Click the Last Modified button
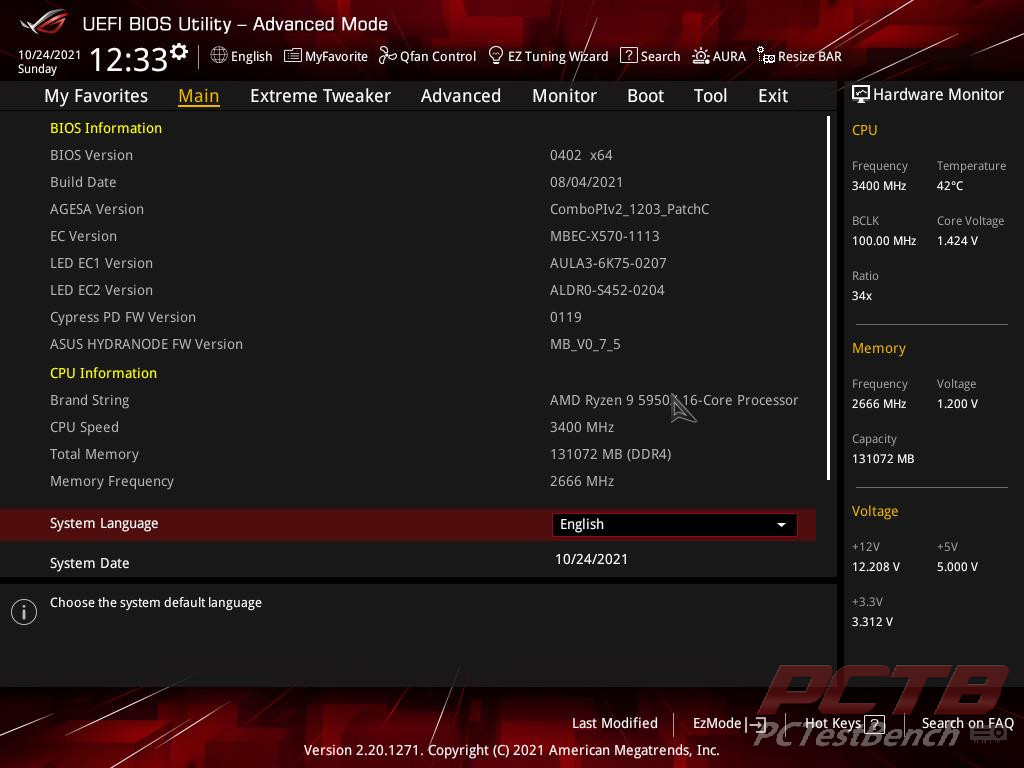Screen dimensions: 1024x768 click(x=614, y=723)
